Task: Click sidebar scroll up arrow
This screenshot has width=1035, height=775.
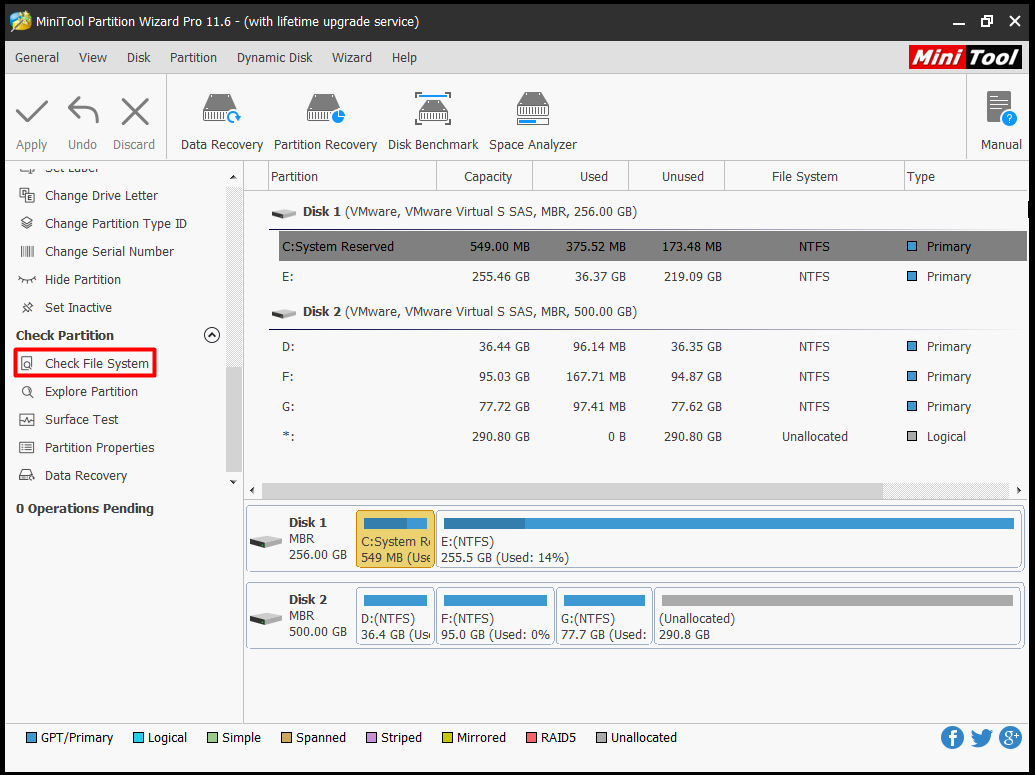Action: point(233,177)
